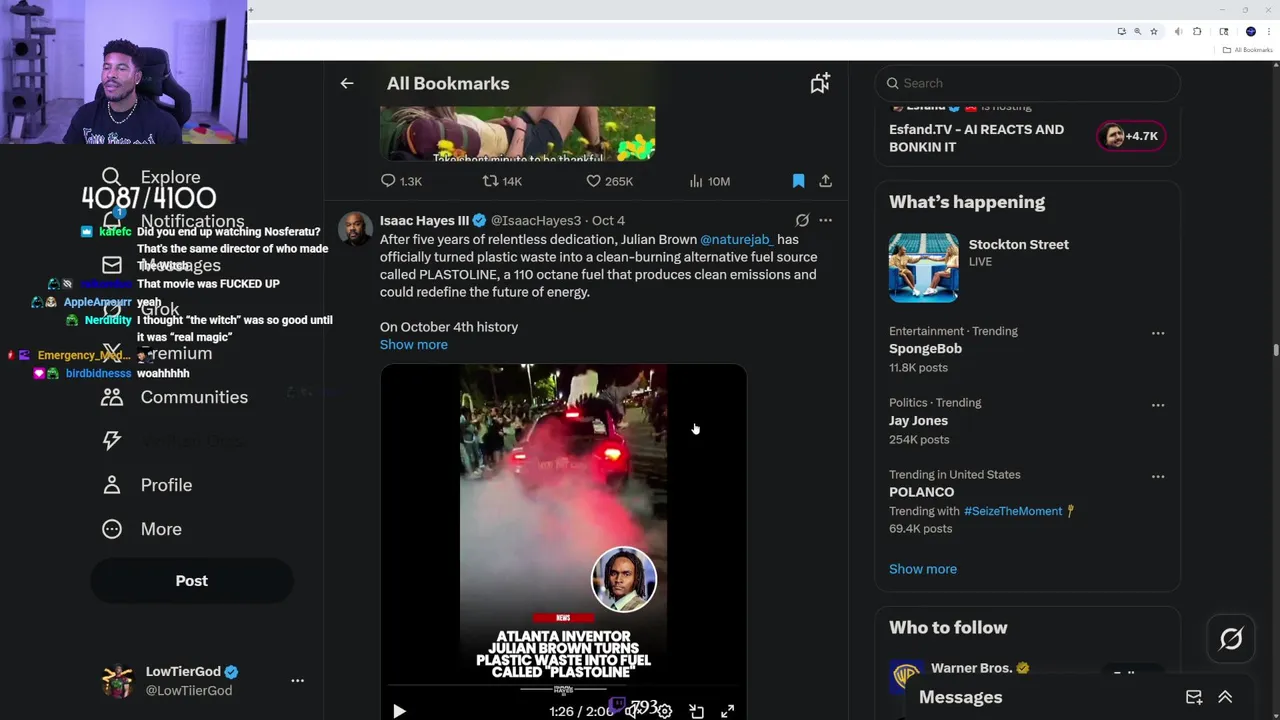Open Stockton Street live event title

coord(1018,244)
